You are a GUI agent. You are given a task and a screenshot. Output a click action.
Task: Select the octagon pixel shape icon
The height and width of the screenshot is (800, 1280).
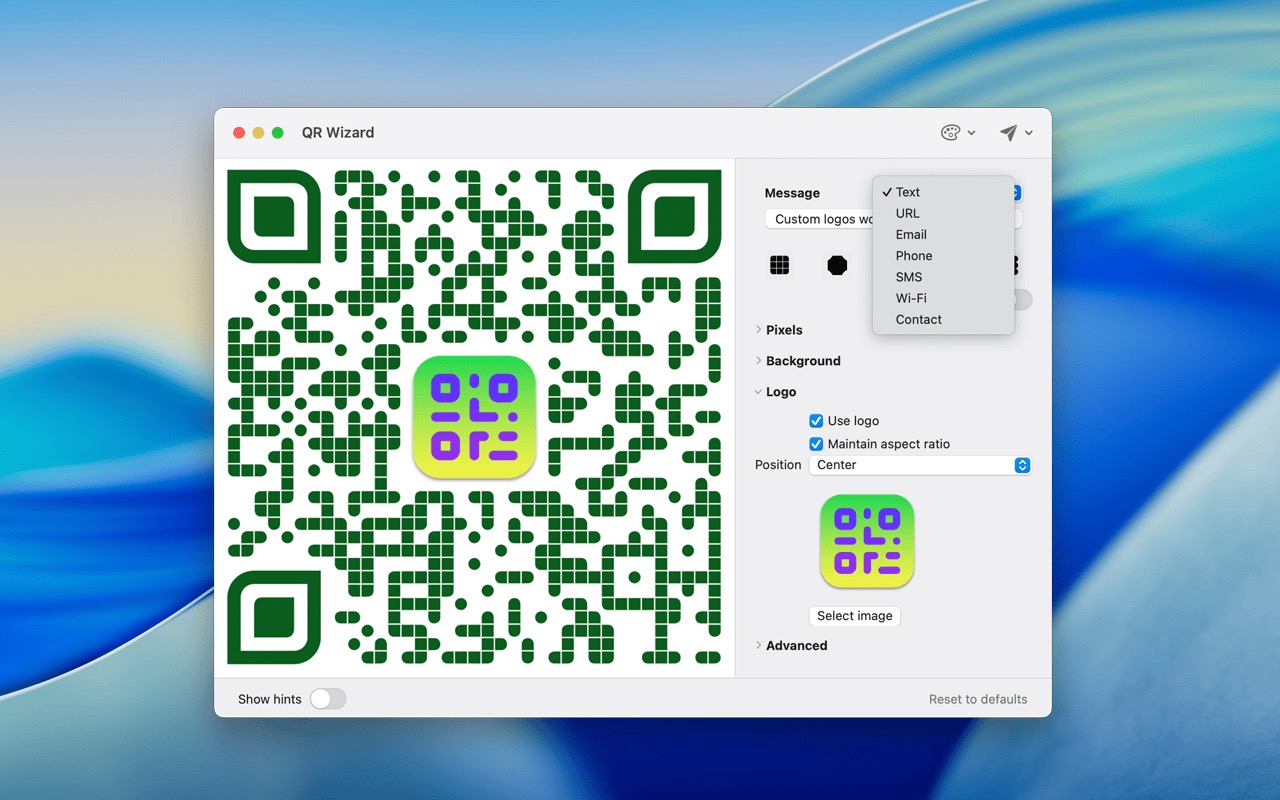point(837,265)
